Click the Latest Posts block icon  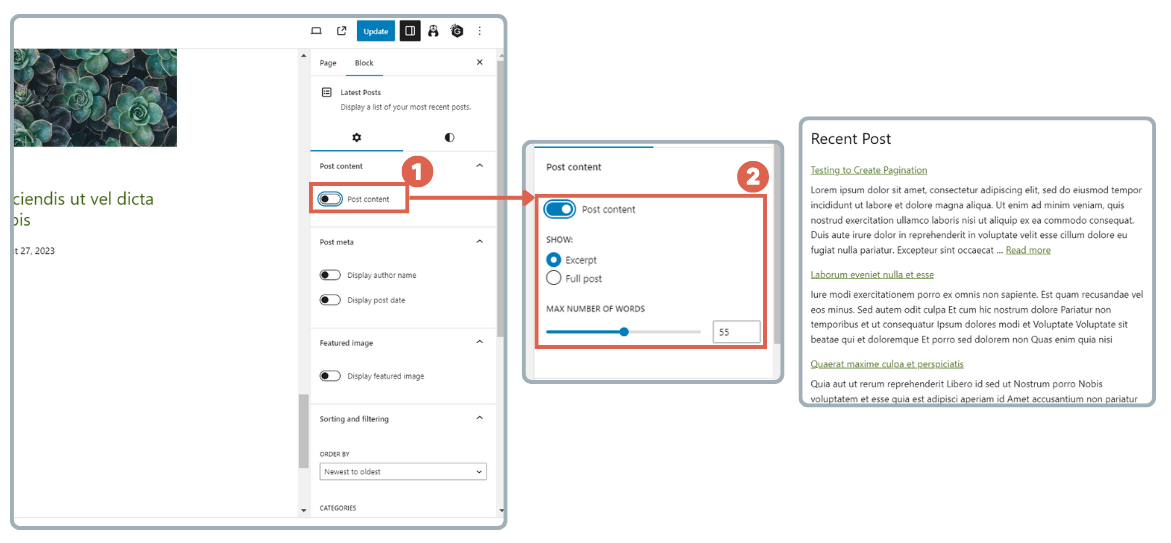tap(327, 92)
